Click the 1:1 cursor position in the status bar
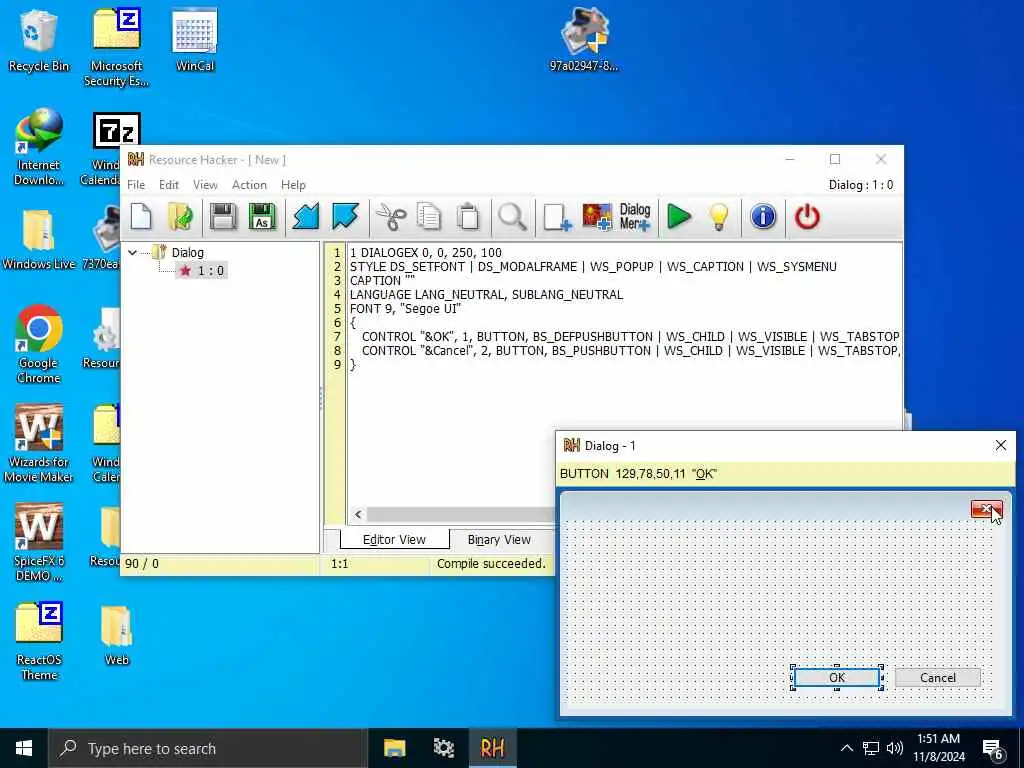This screenshot has height=768, width=1024. coord(340,564)
